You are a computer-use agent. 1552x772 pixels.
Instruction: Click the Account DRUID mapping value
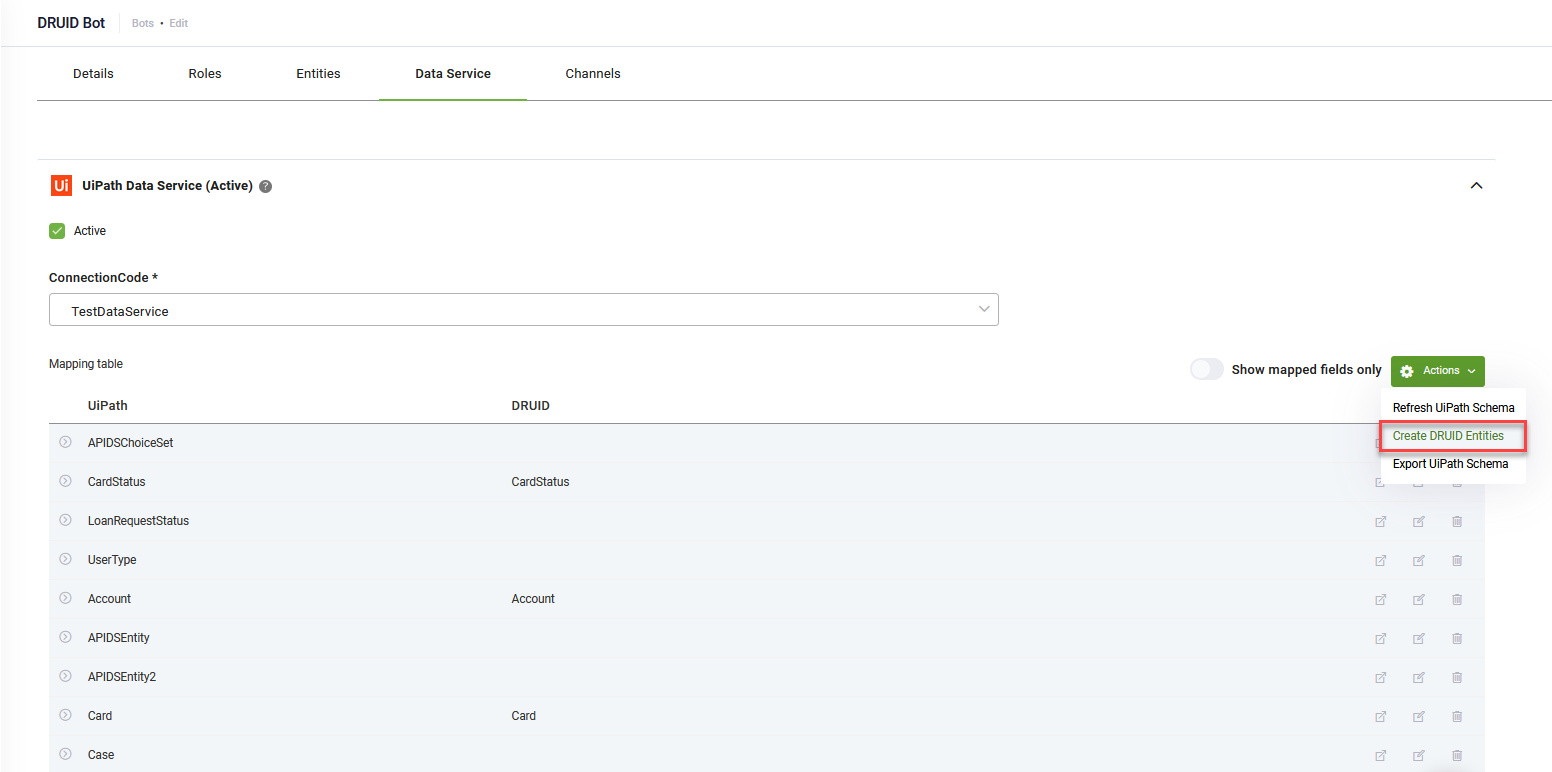point(533,599)
